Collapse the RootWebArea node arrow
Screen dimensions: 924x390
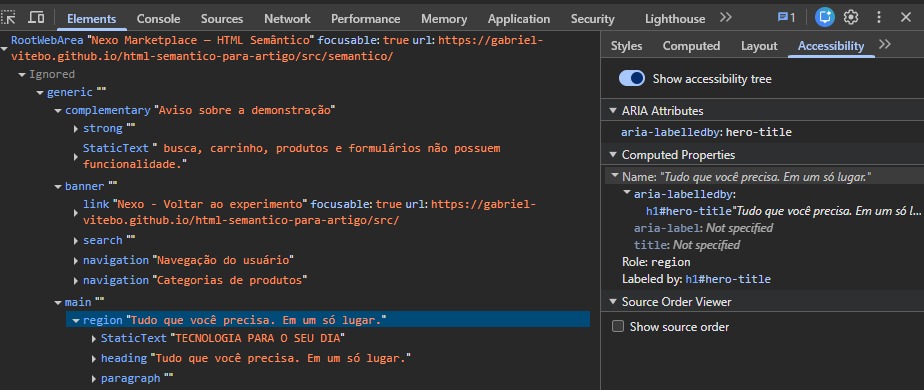[4, 49]
